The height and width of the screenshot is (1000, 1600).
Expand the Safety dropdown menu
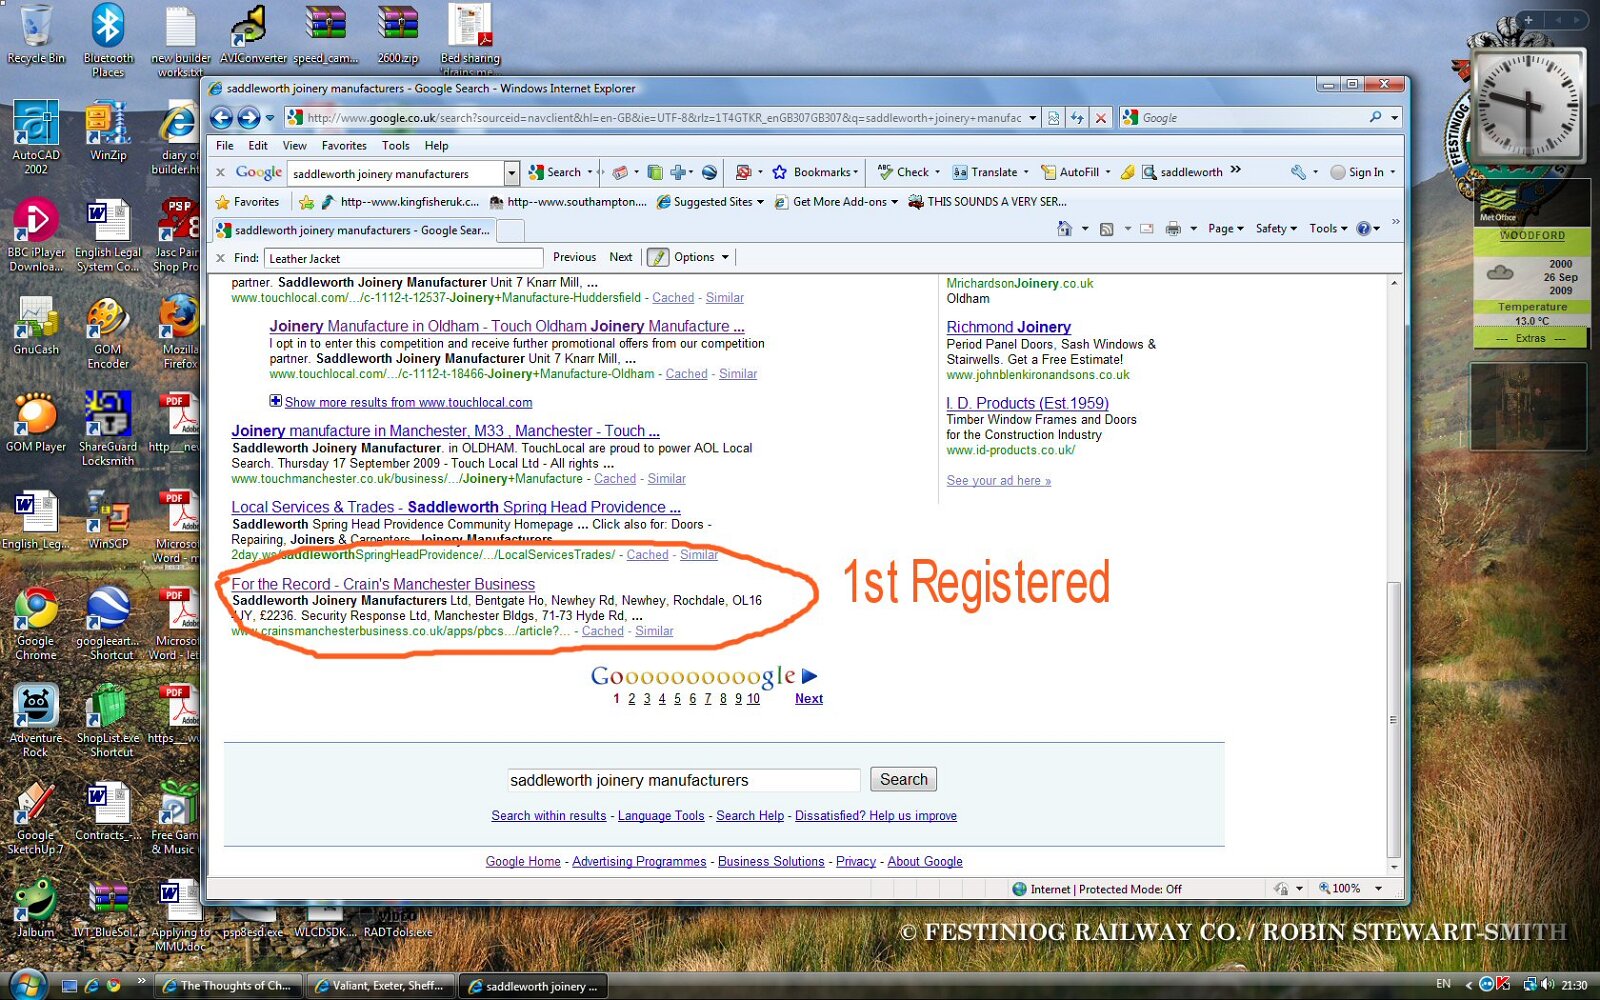[1276, 229]
